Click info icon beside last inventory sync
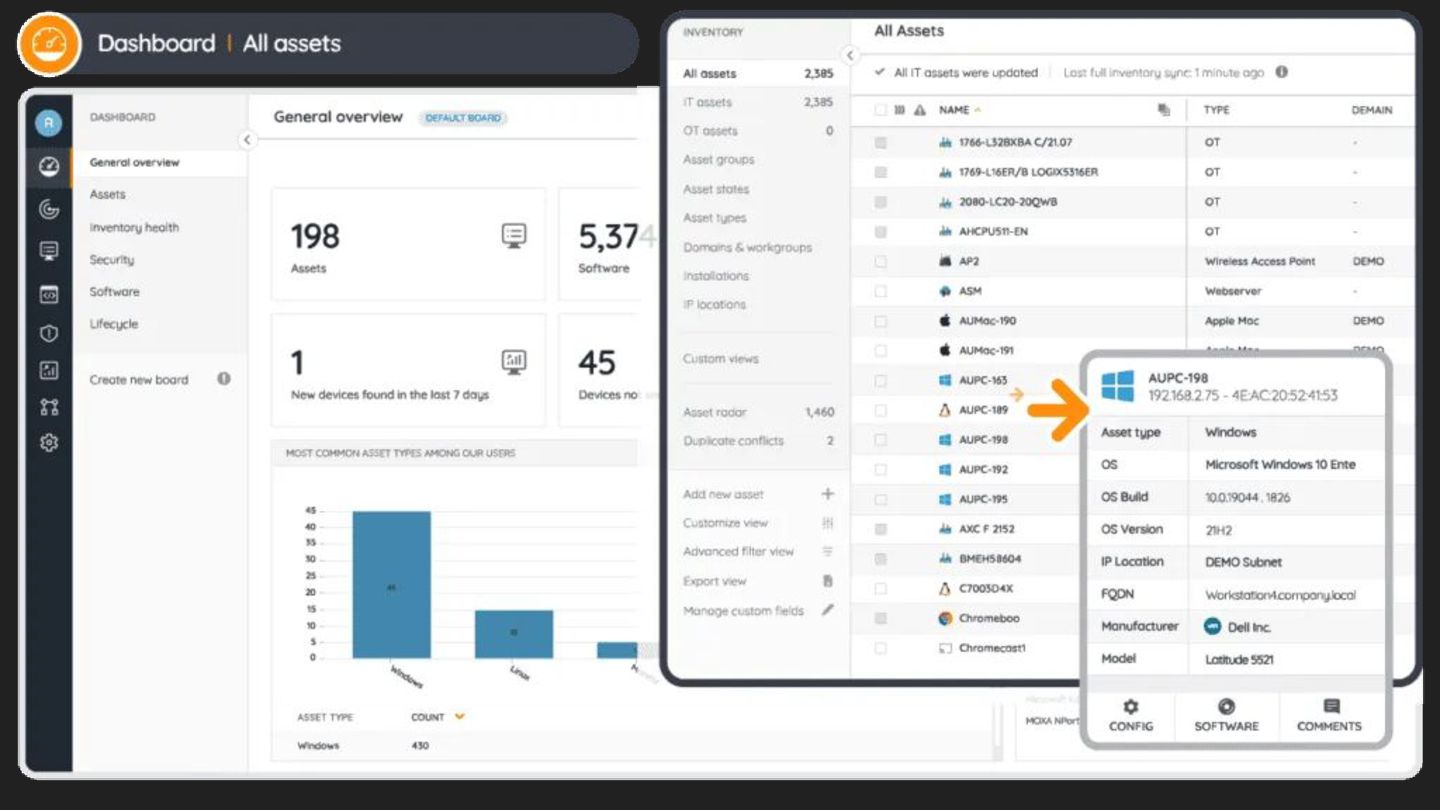The image size is (1440, 810). coord(1282,72)
